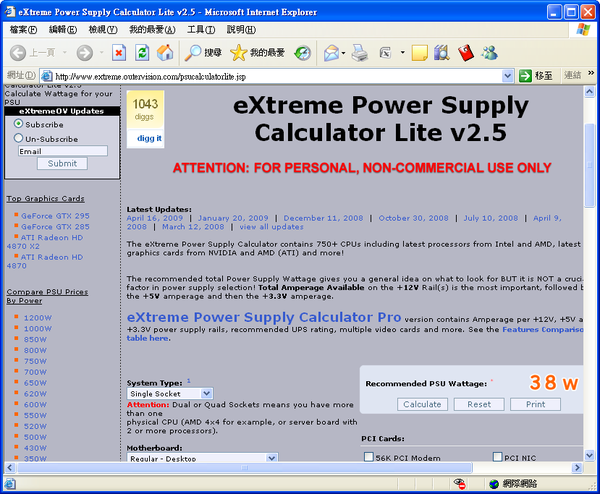600x494 pixels.
Task: Click the Calculate button
Action: 422,404
